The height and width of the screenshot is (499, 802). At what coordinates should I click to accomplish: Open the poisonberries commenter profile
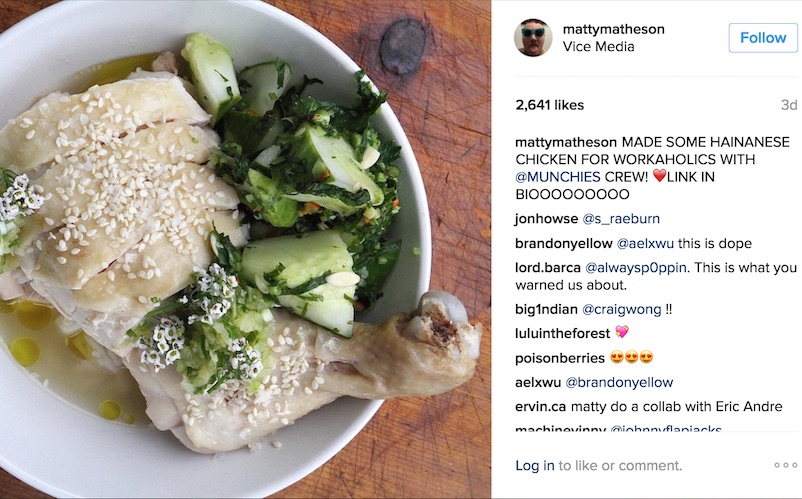pos(560,358)
